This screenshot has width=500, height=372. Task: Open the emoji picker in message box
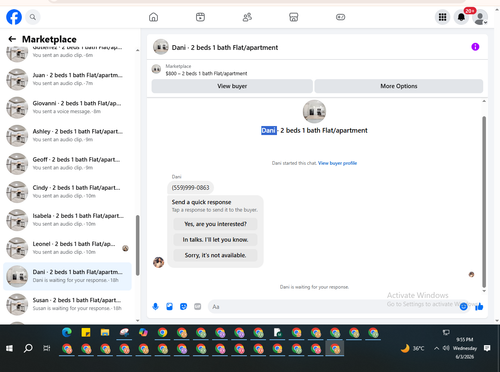tap(463, 307)
